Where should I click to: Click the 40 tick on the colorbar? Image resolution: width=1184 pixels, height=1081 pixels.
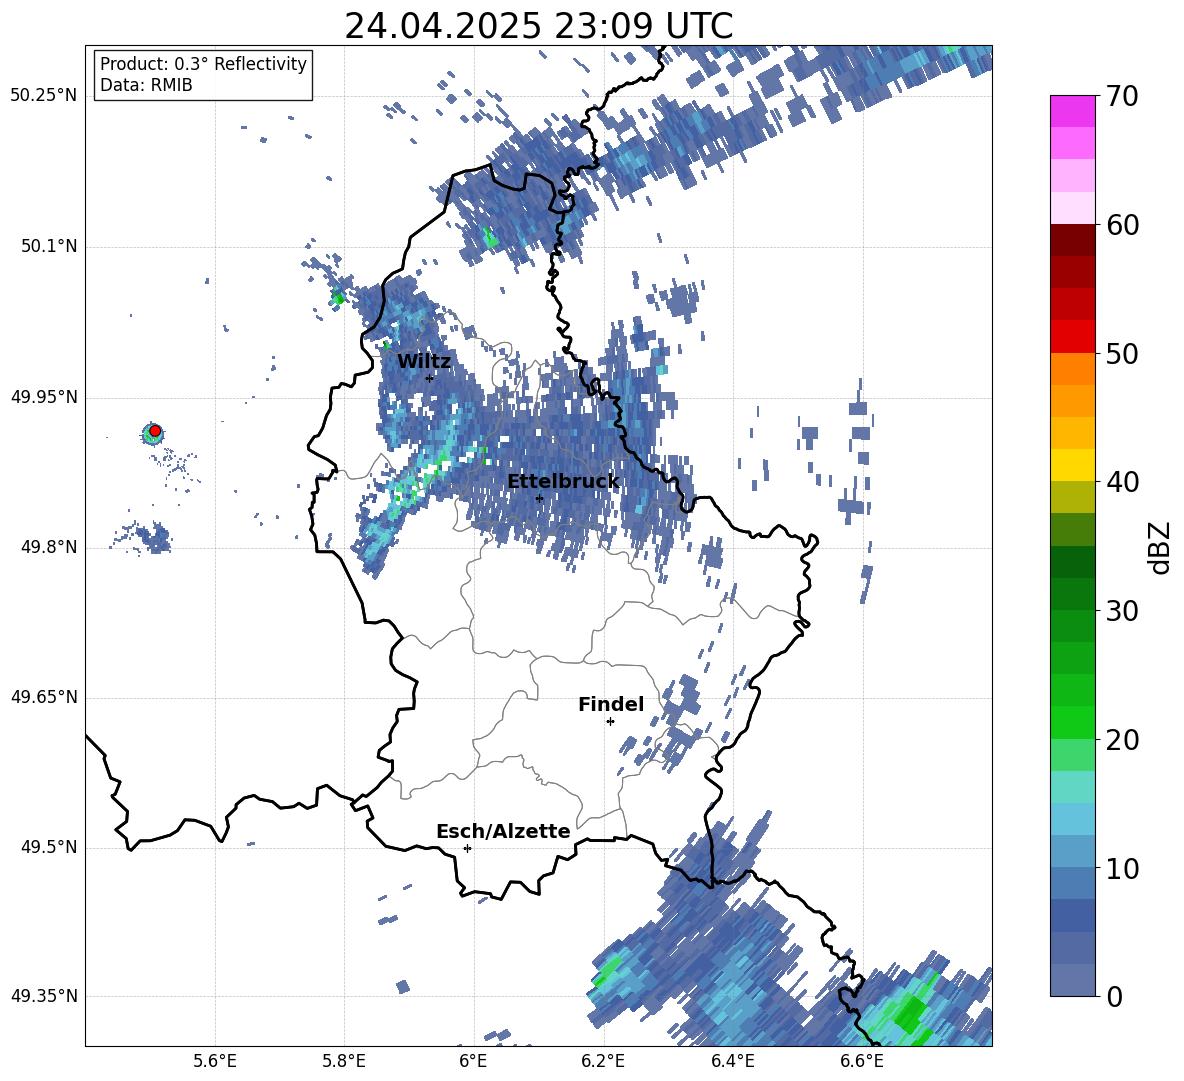tap(1121, 482)
